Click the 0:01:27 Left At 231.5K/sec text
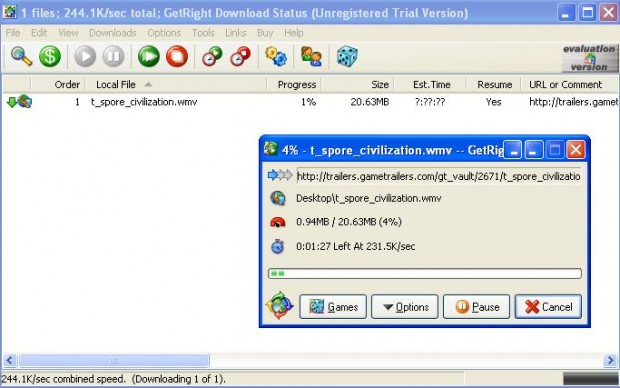Viewport: 620px width, 388px height. click(355, 246)
